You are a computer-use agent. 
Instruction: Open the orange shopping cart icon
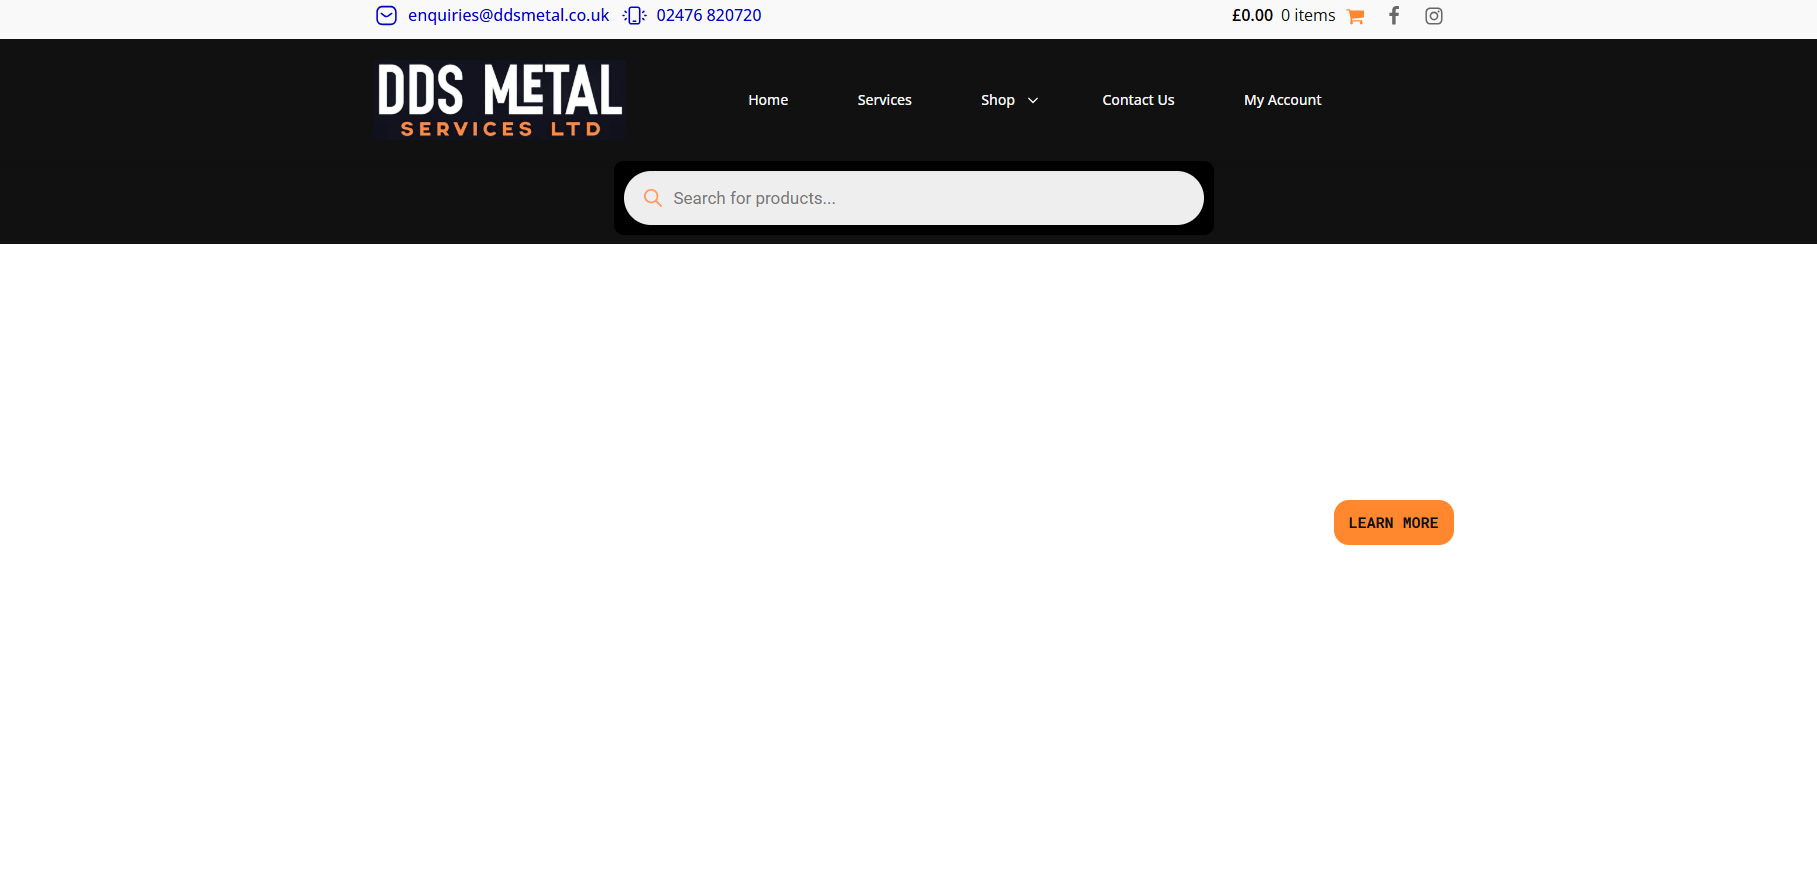point(1355,16)
